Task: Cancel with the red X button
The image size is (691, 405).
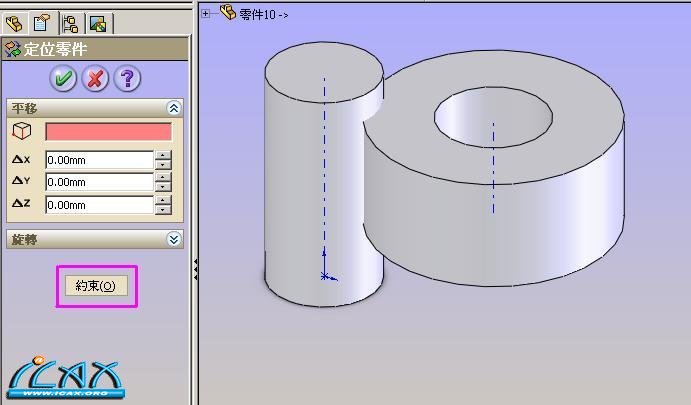Action: [95, 79]
